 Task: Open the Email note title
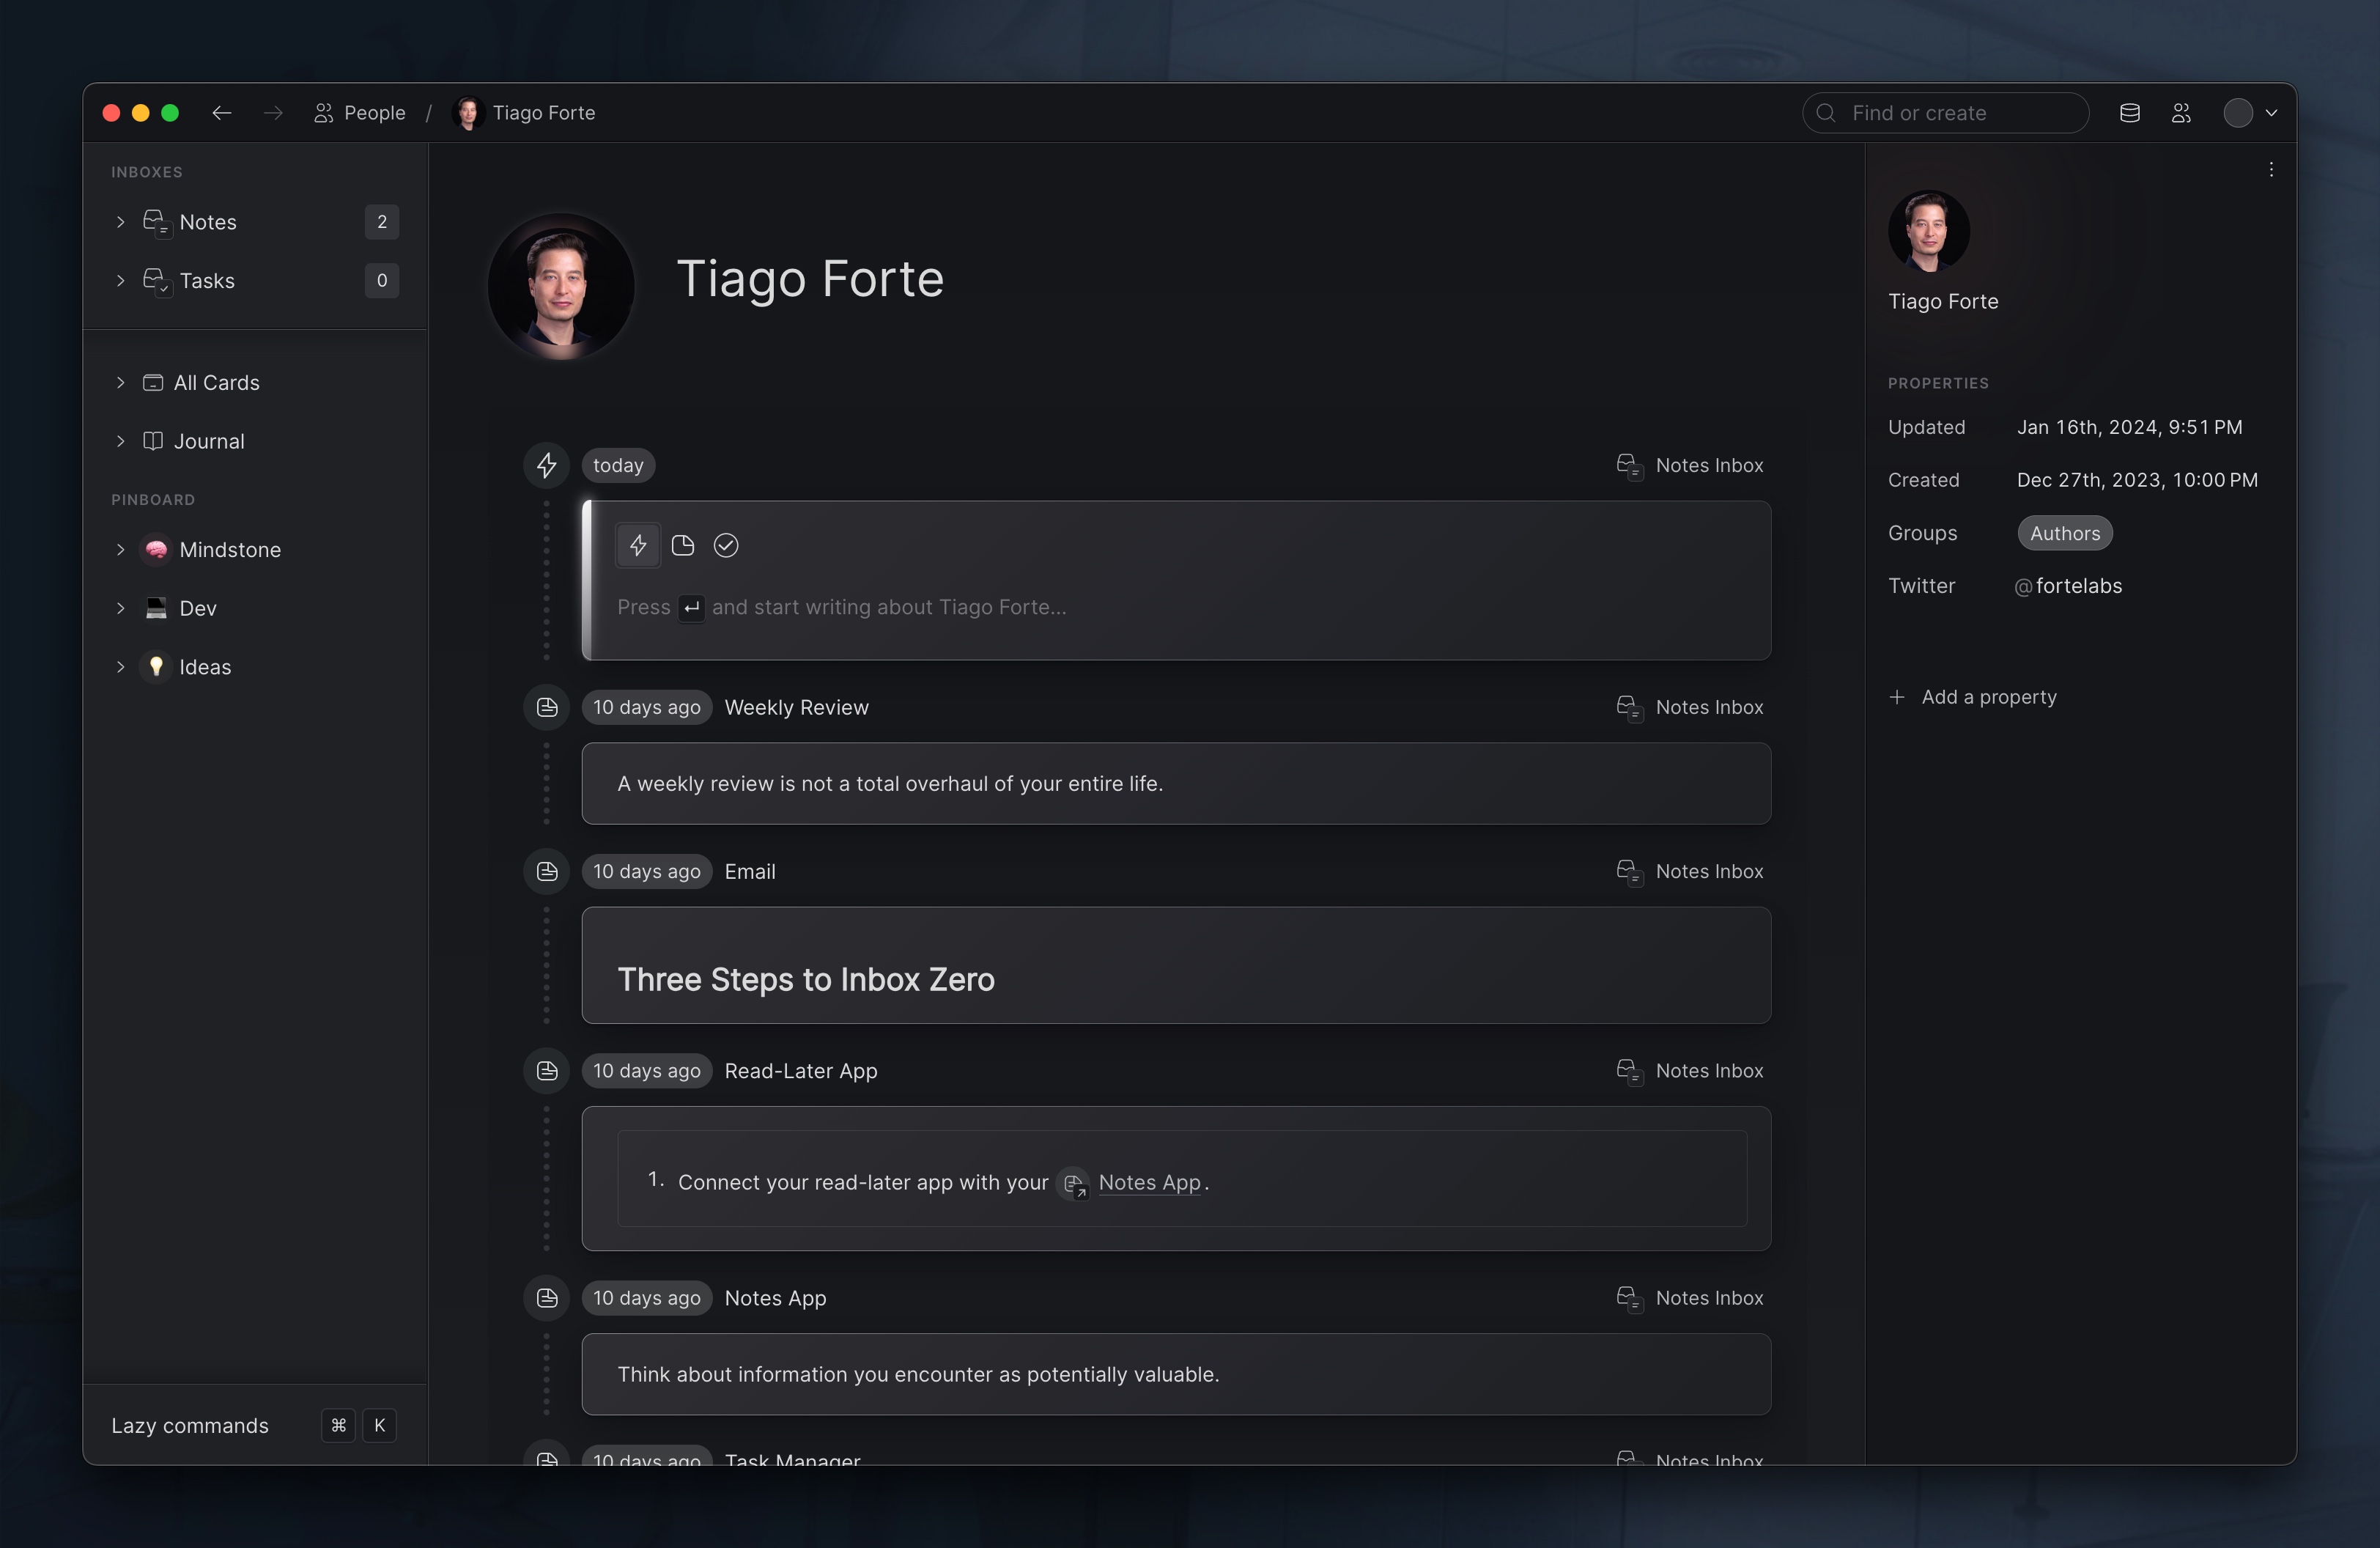(x=750, y=872)
